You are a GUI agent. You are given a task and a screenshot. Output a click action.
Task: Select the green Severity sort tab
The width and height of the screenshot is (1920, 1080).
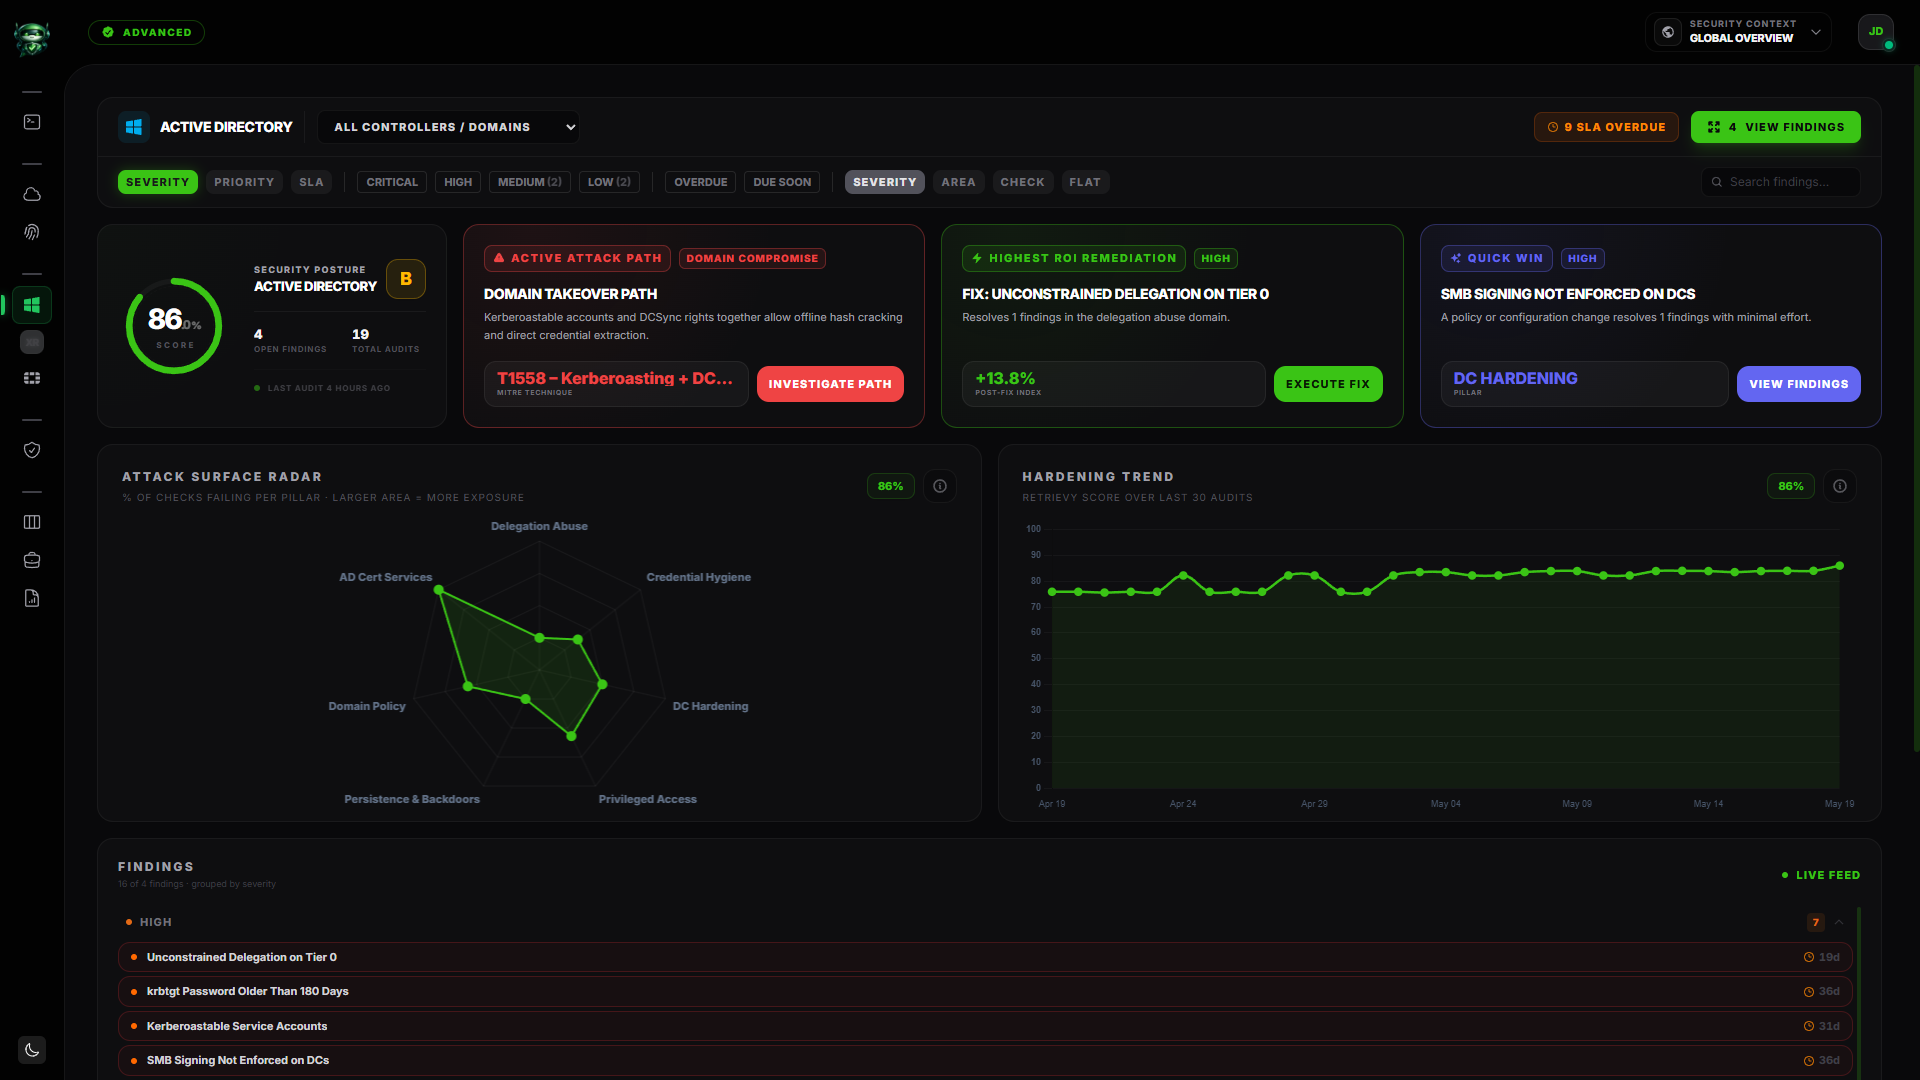click(x=157, y=182)
